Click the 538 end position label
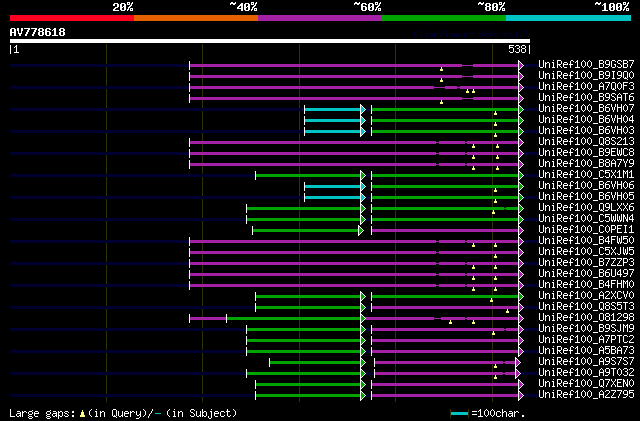The width and height of the screenshot is (640, 421). pyautogui.click(x=517, y=49)
